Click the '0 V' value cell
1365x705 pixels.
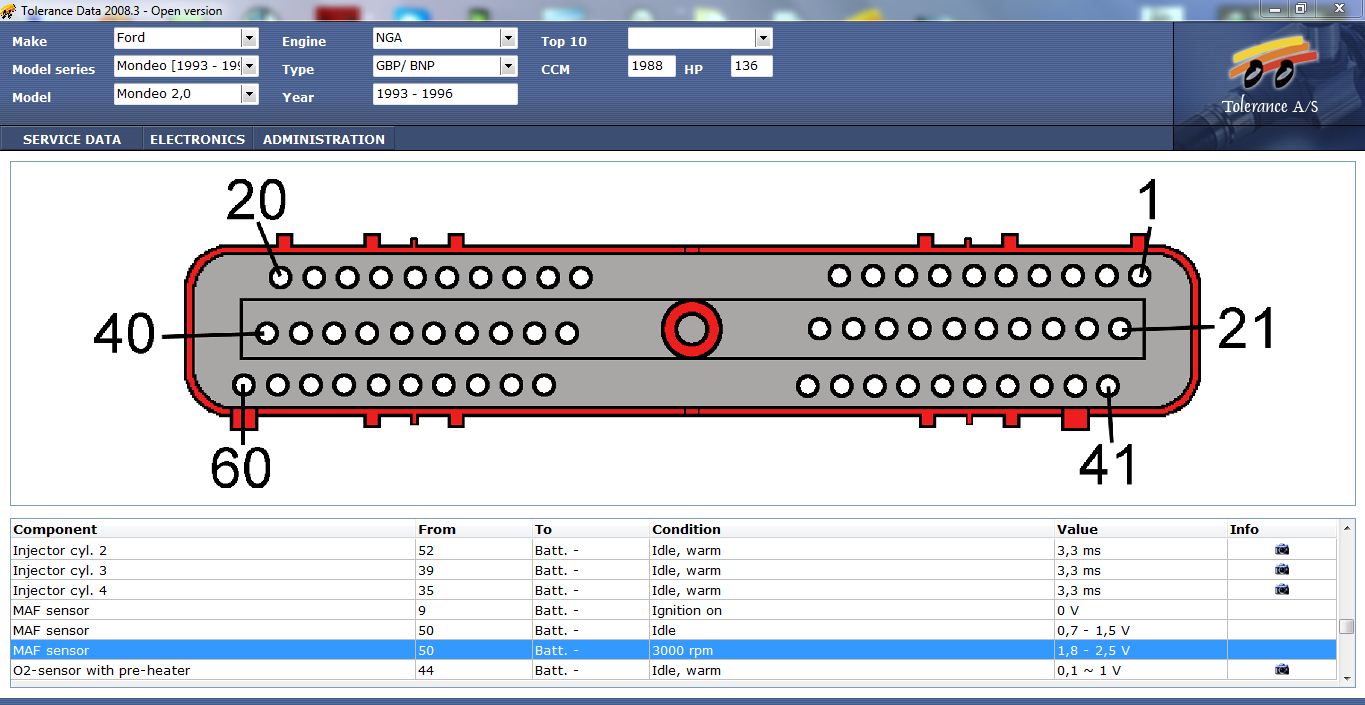1141,610
